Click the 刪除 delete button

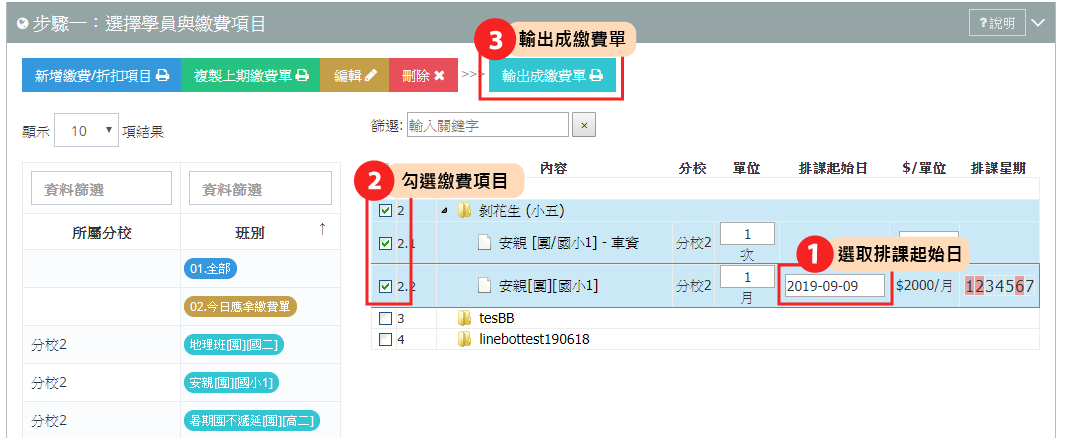coord(423,75)
